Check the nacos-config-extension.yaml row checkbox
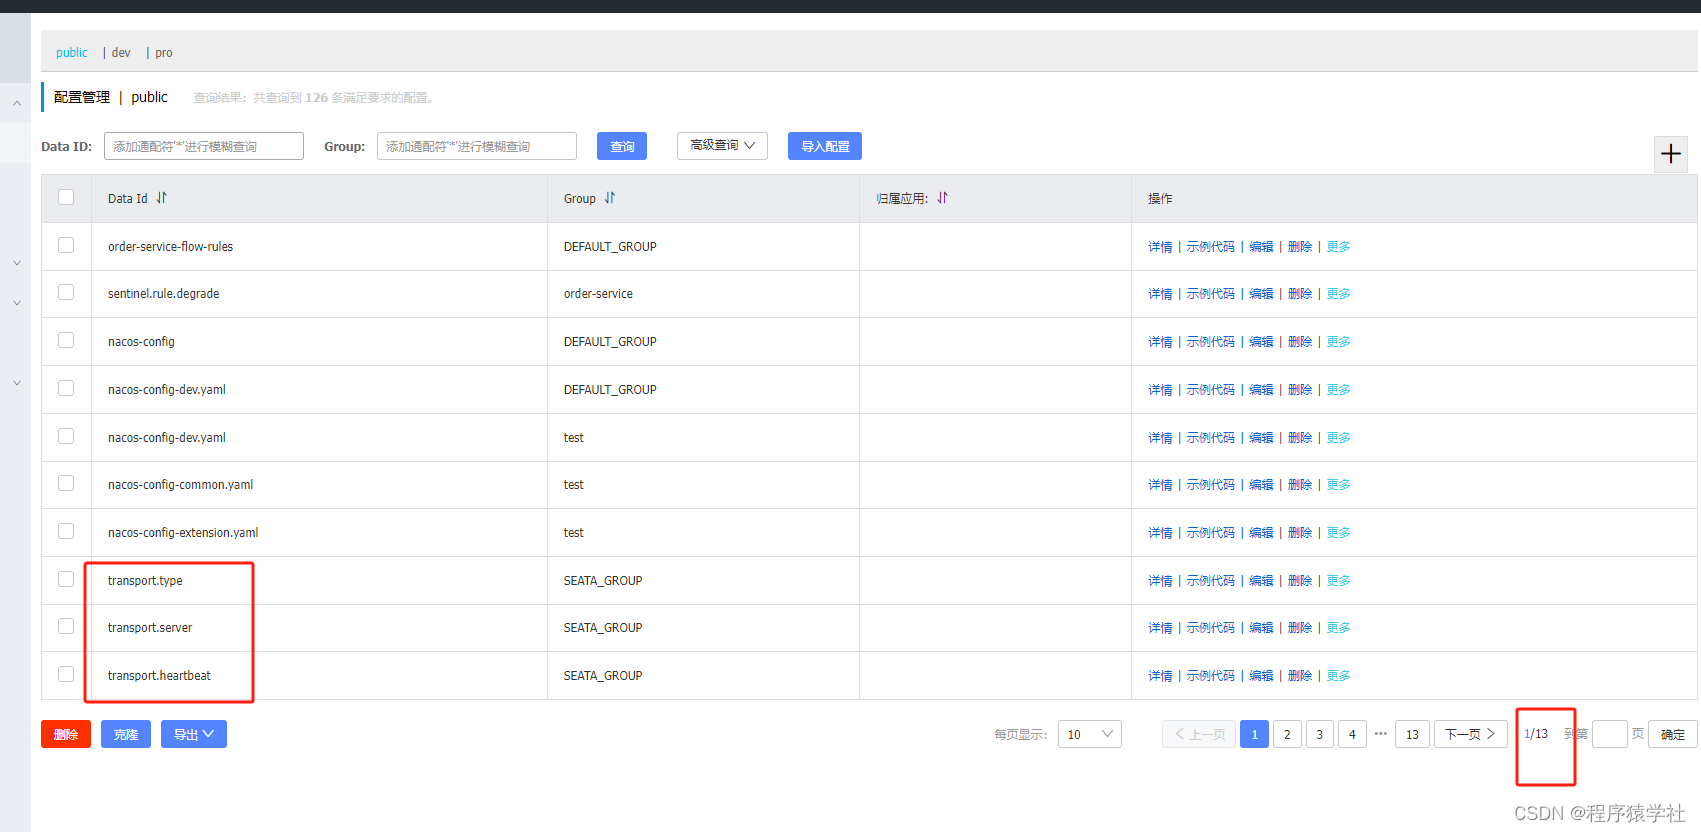Viewport: 1701px width, 832px height. [66, 531]
